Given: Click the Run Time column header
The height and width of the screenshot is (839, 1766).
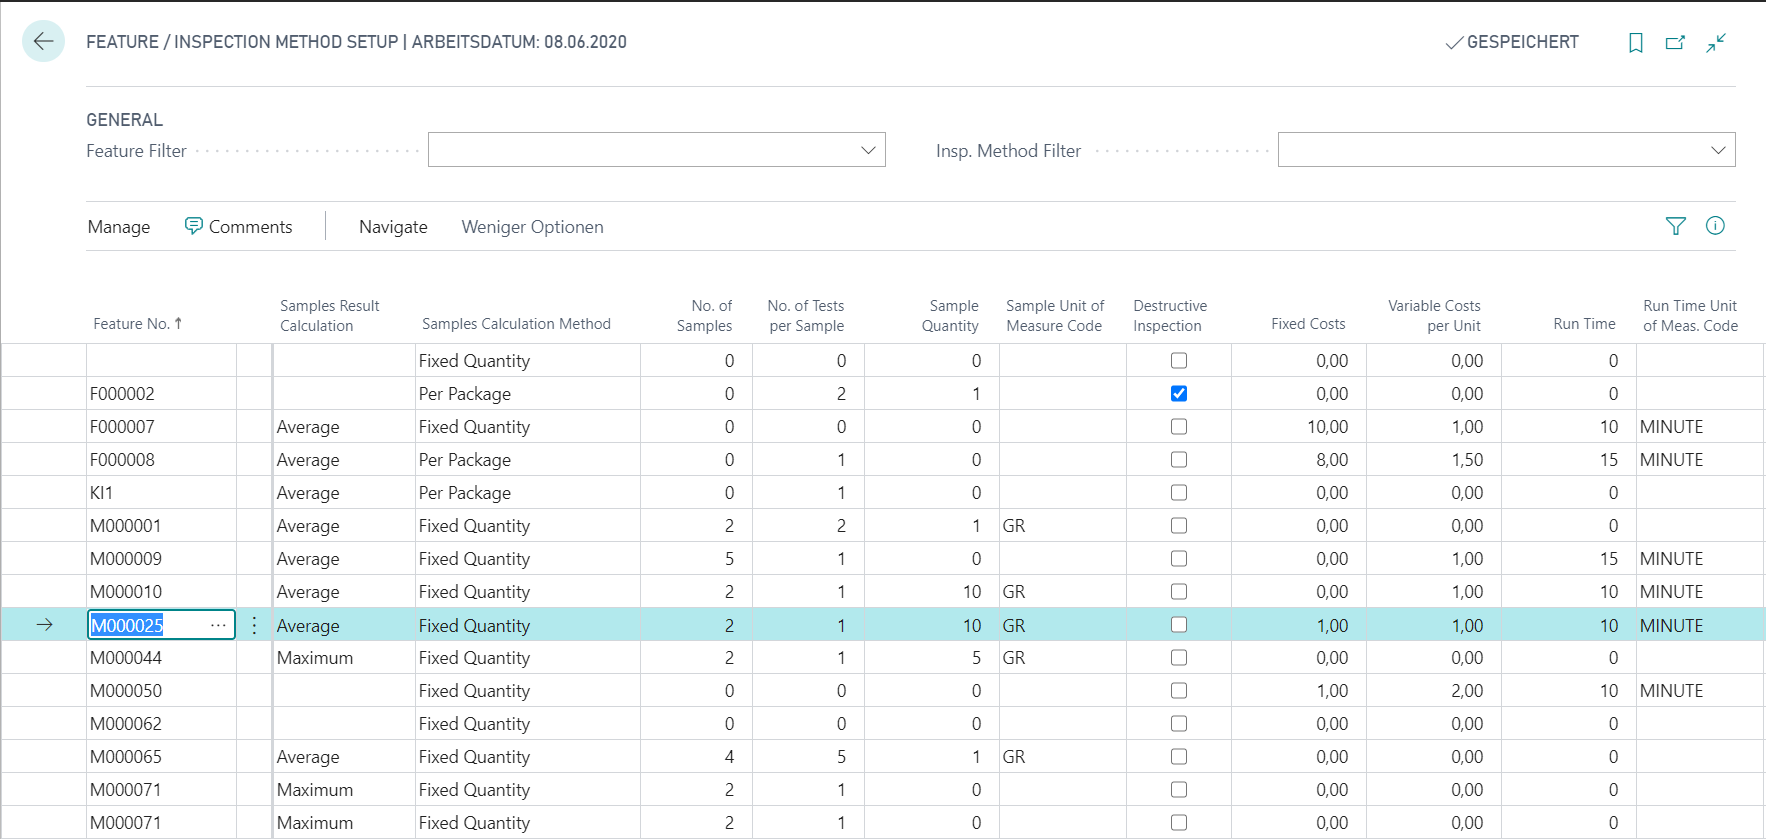Looking at the screenshot, I should 1584,324.
